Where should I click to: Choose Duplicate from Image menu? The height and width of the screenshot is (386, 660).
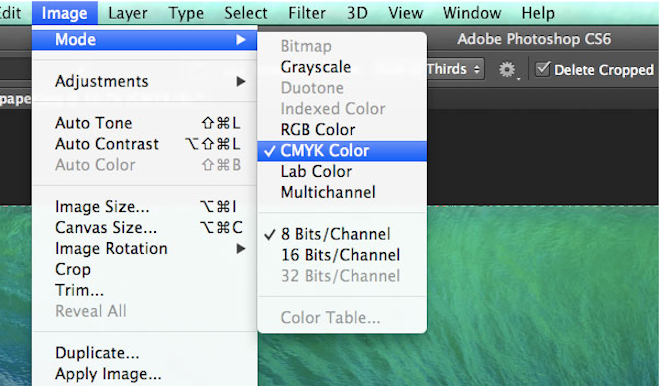tap(144, 353)
